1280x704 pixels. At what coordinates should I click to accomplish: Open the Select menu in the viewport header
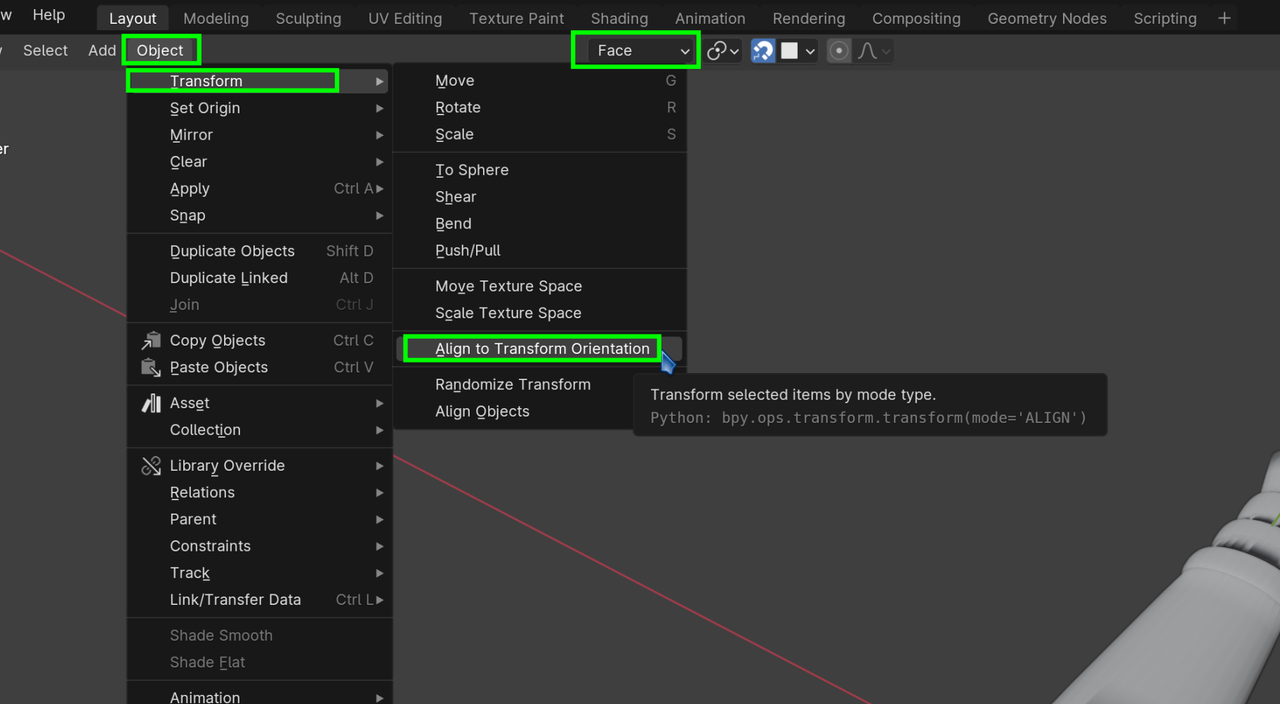tap(45, 50)
